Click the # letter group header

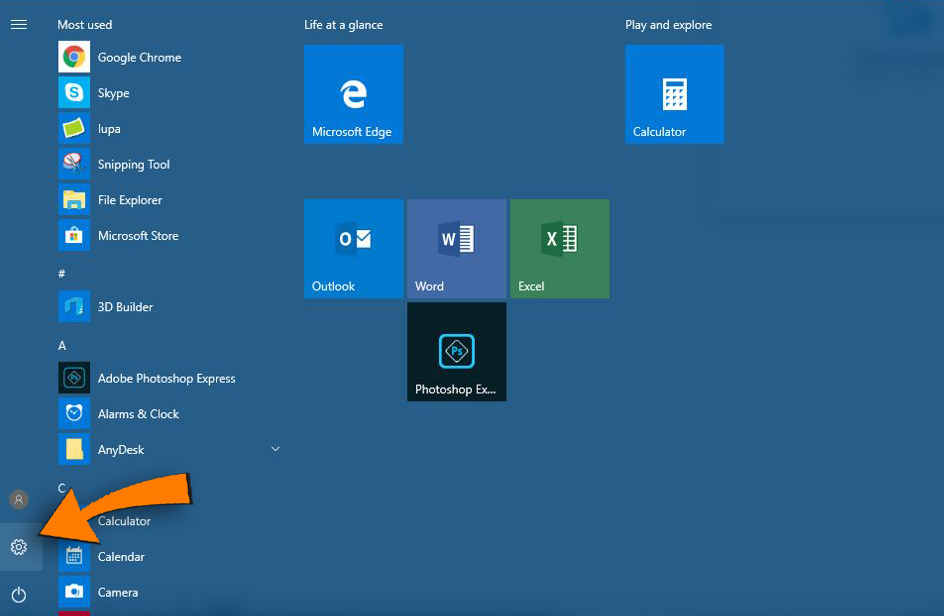(61, 274)
